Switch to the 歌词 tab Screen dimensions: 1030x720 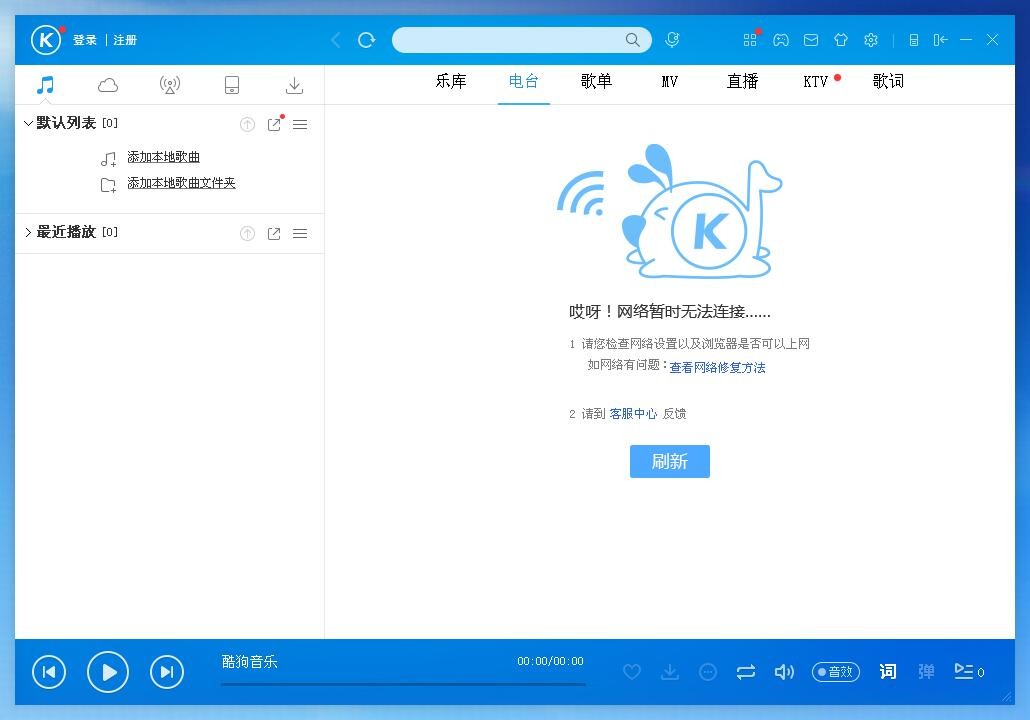[x=888, y=81]
